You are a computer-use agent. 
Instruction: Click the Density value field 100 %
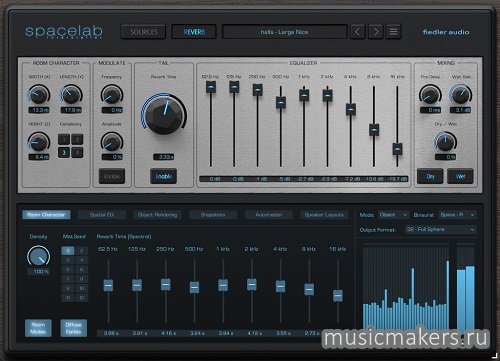click(x=39, y=272)
